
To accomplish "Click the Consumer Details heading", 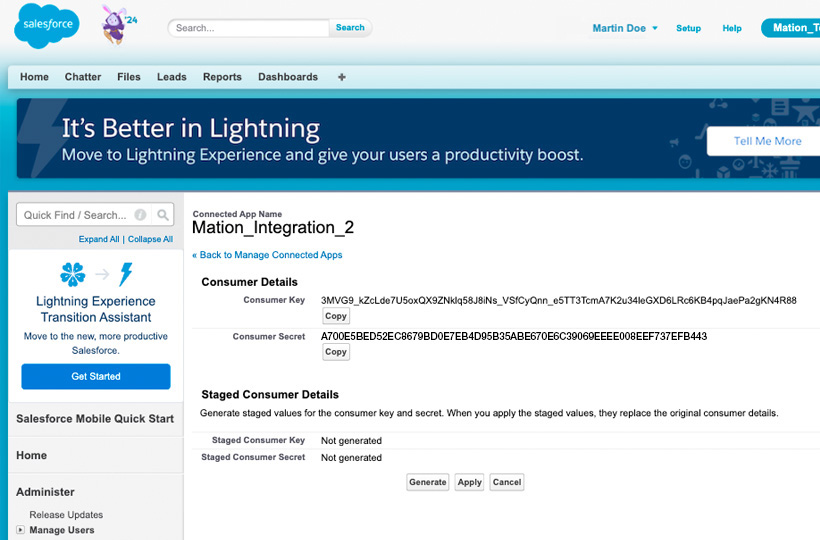I will click(x=249, y=282).
